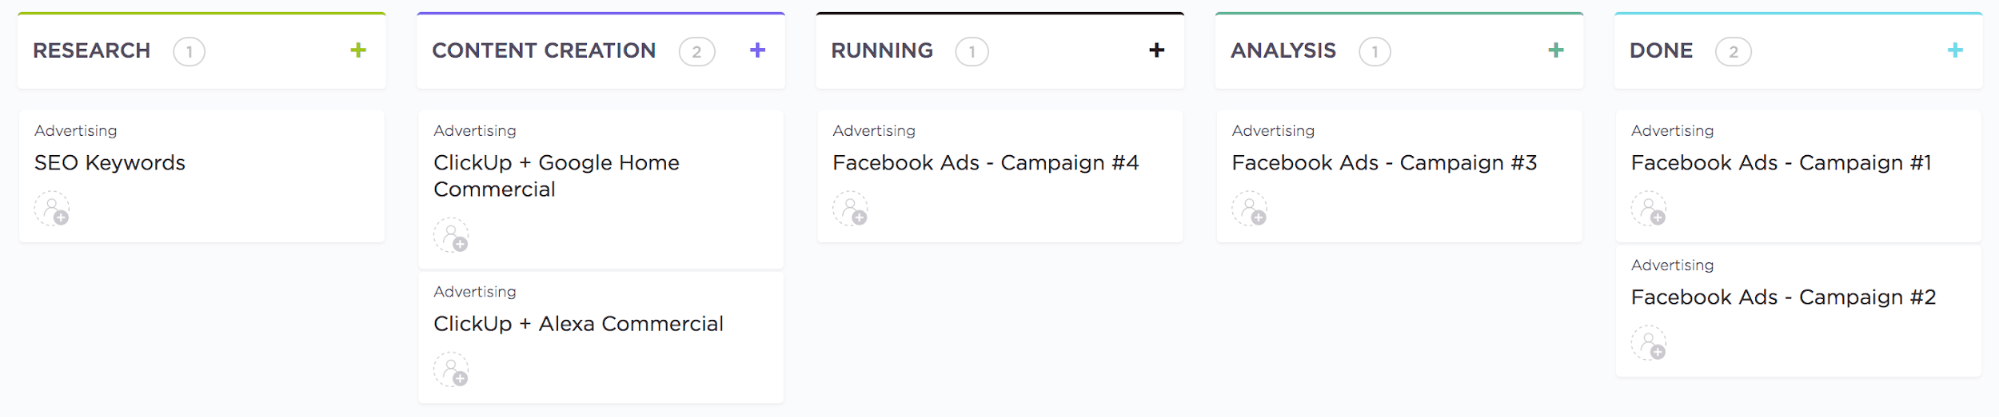Click plus icon in Content Creation header
Screen dimensions: 1999x417
click(757, 50)
